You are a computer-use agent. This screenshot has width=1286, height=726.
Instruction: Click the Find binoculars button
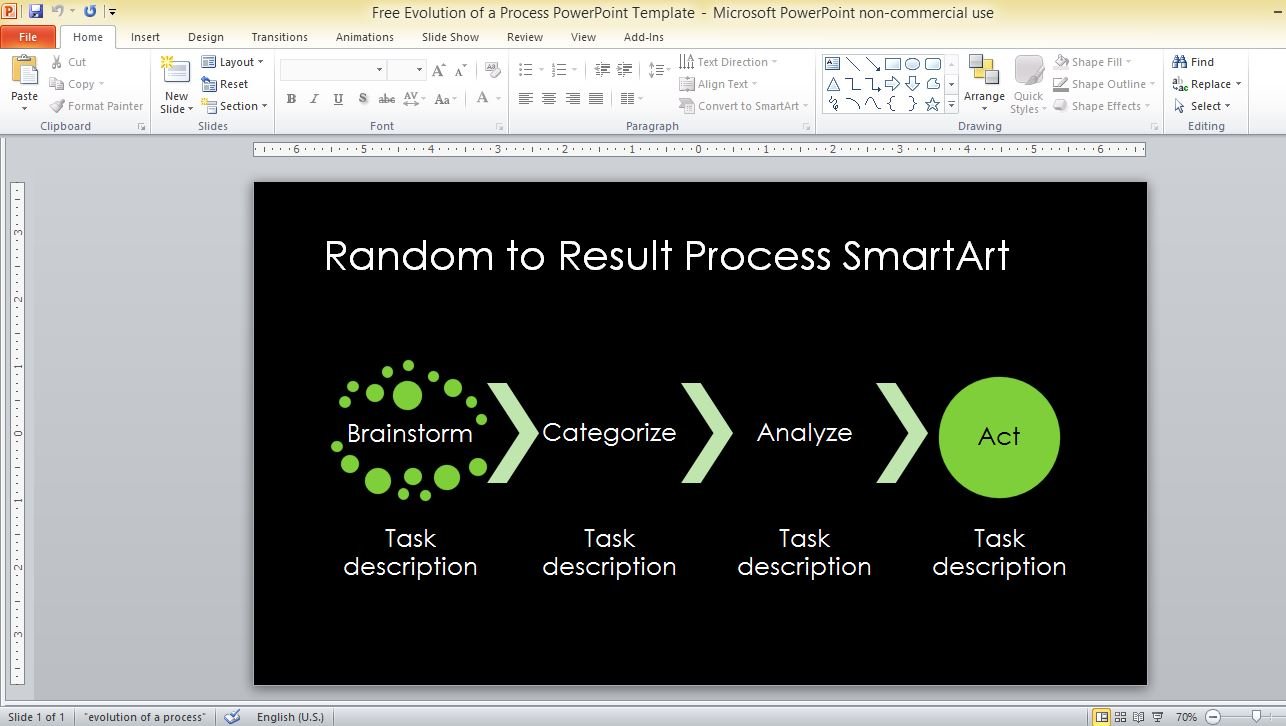click(1193, 62)
